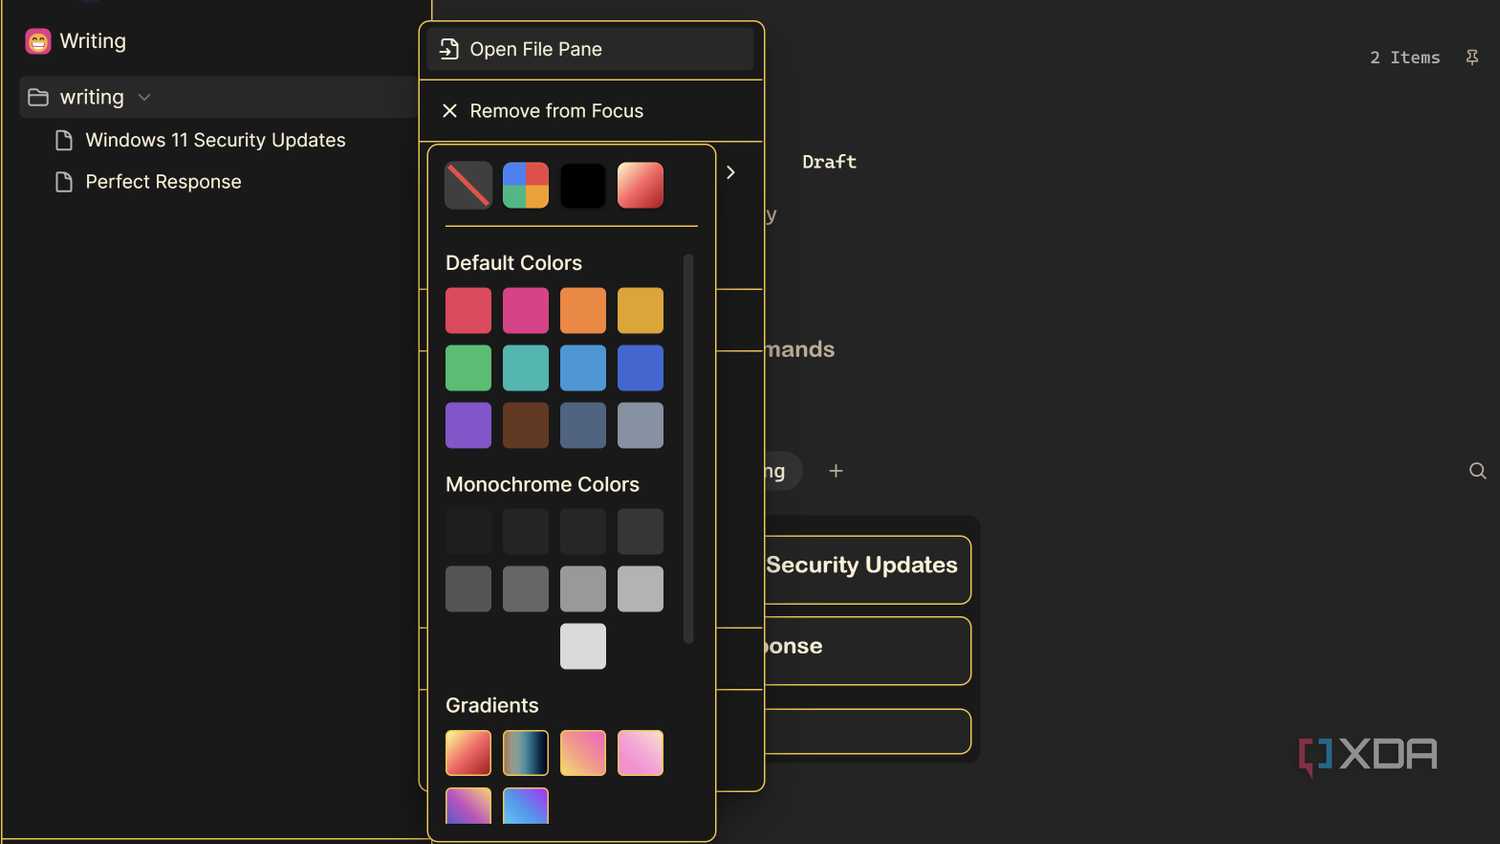1500x844 pixels.
Task: Click document icon beside Windows 11 Security Updates
Action: [x=64, y=140]
